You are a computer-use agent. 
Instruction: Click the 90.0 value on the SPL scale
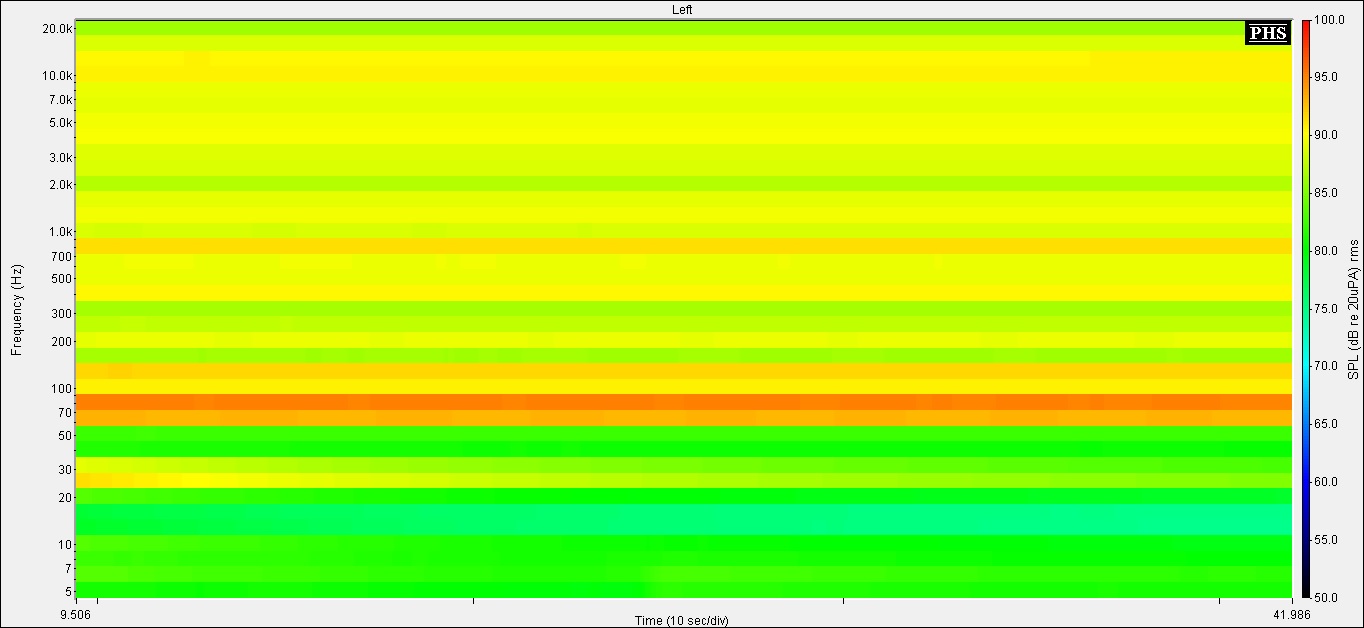pyautogui.click(x=1328, y=135)
